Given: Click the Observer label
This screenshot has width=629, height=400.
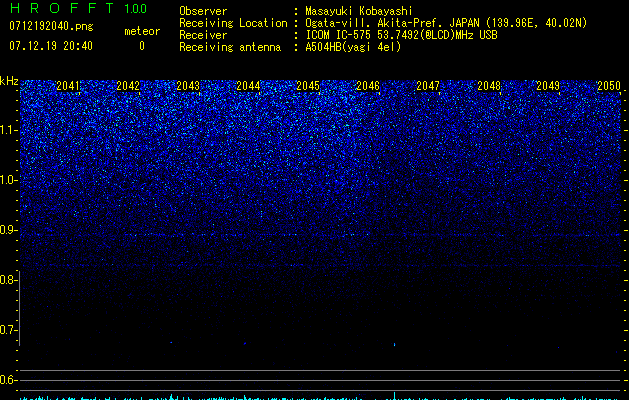Looking at the screenshot, I should click(x=203, y=11).
